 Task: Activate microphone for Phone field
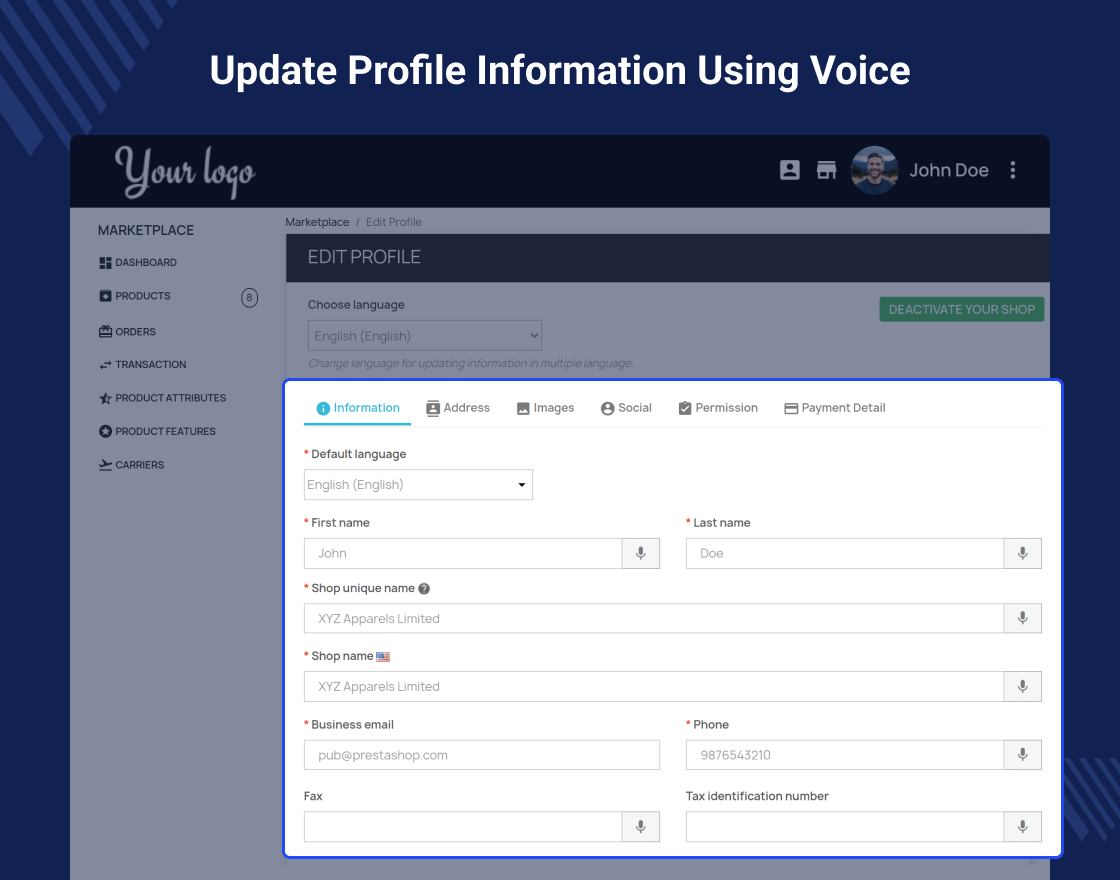point(1022,755)
